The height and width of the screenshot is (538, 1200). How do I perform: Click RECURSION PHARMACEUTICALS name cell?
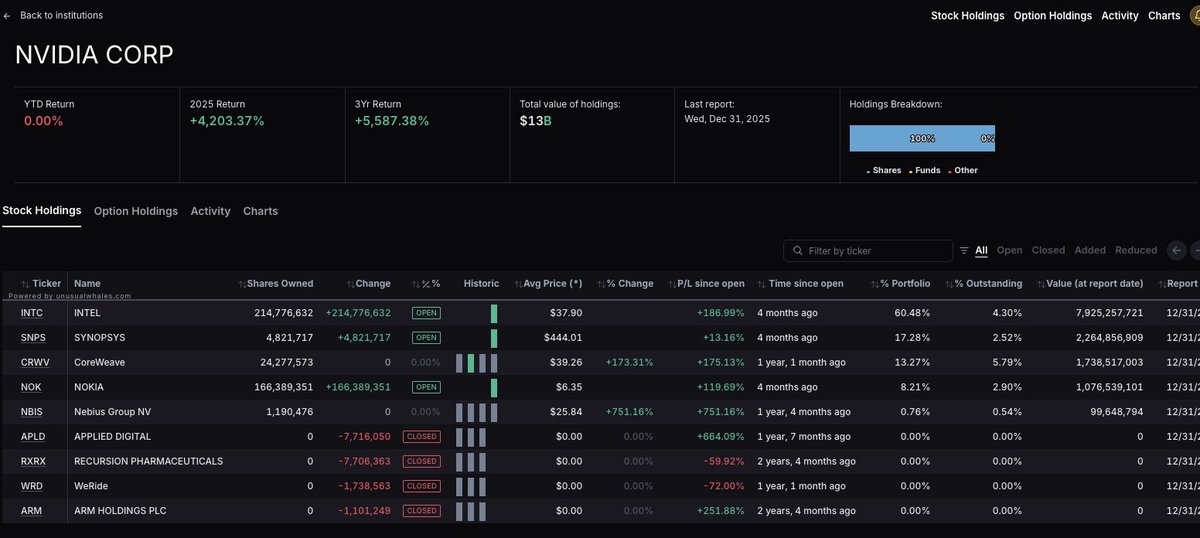tap(148, 461)
